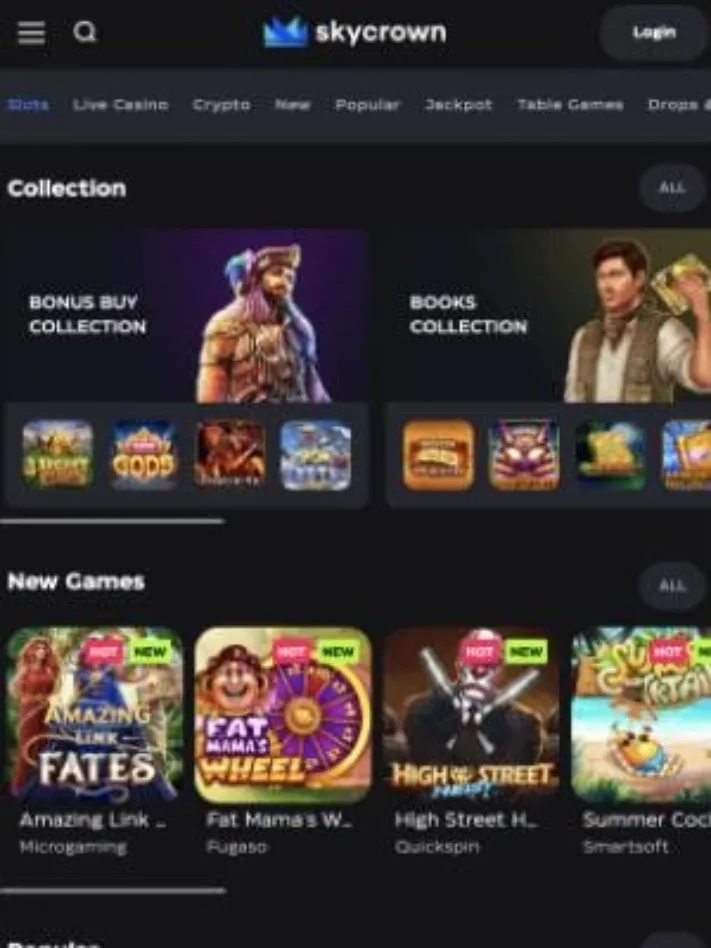Image resolution: width=711 pixels, height=948 pixels.
Task: Select the Table Games tab
Action: tap(570, 105)
